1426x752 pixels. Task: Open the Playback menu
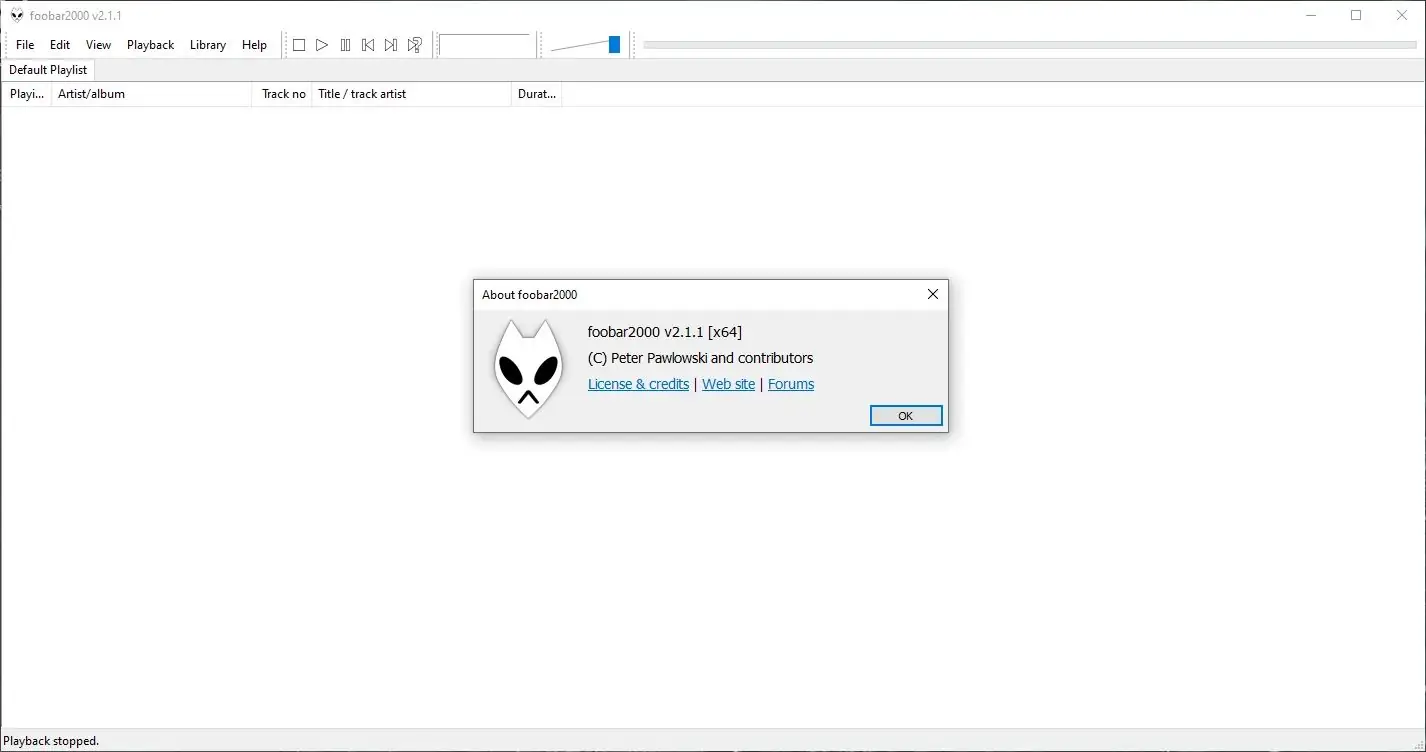click(x=151, y=45)
